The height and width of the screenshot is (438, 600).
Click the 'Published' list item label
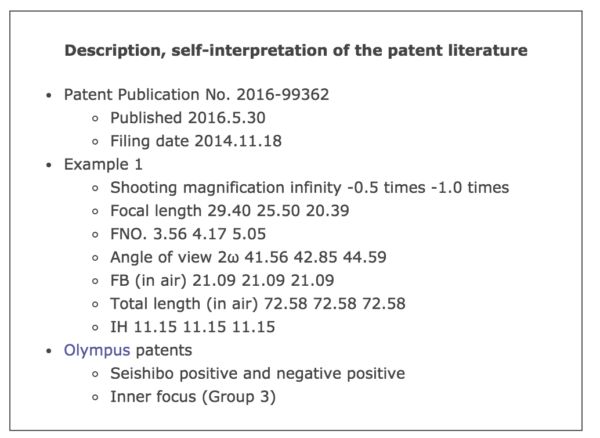(149, 118)
